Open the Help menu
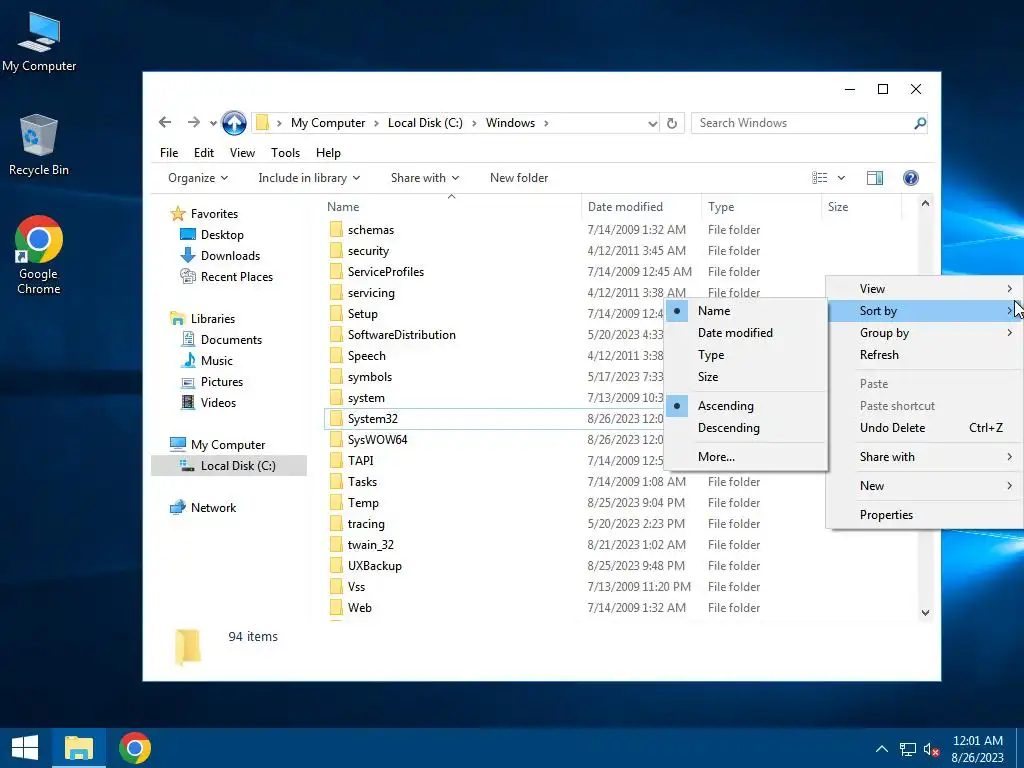The height and width of the screenshot is (768, 1024). 328,153
